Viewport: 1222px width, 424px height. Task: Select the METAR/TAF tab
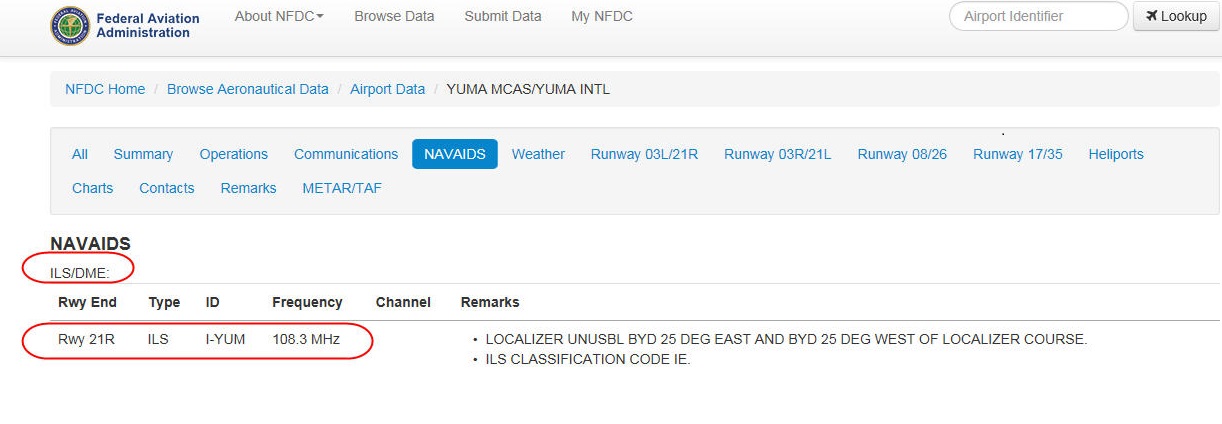click(342, 188)
